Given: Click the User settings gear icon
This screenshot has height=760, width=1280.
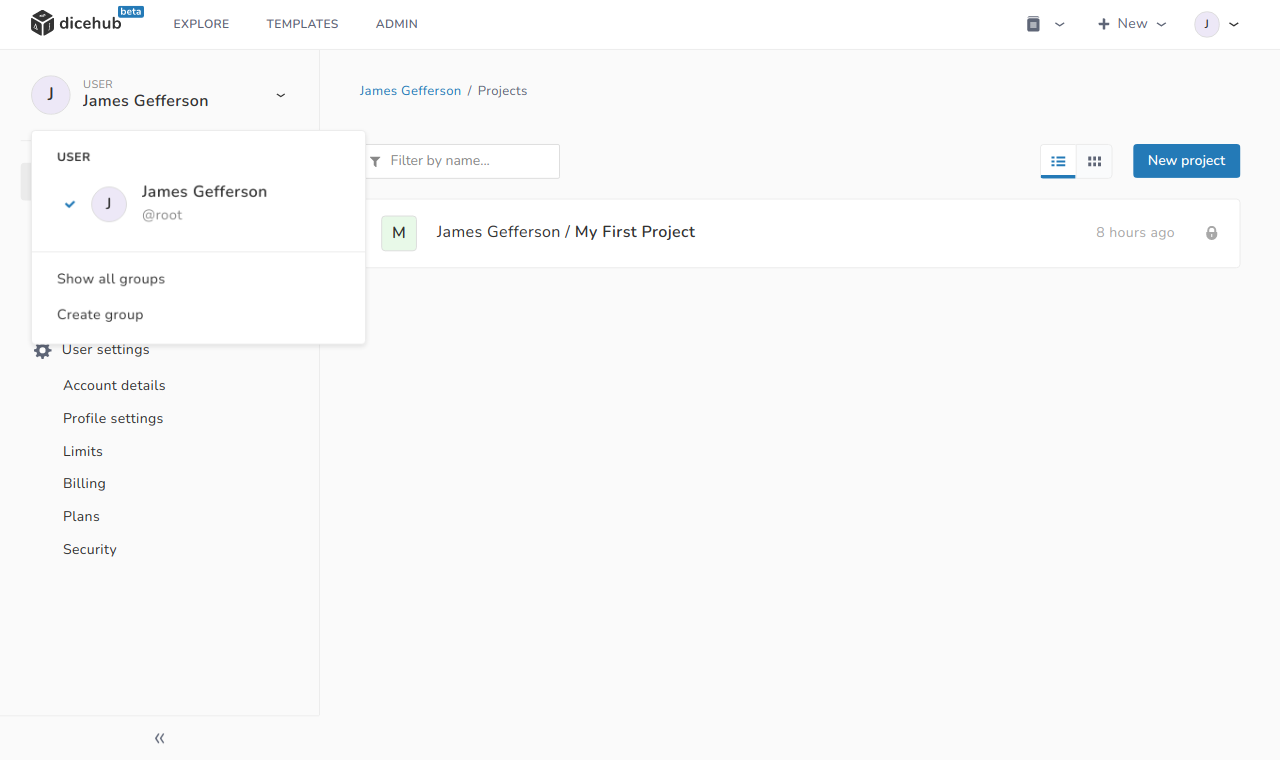Looking at the screenshot, I should (x=42, y=351).
